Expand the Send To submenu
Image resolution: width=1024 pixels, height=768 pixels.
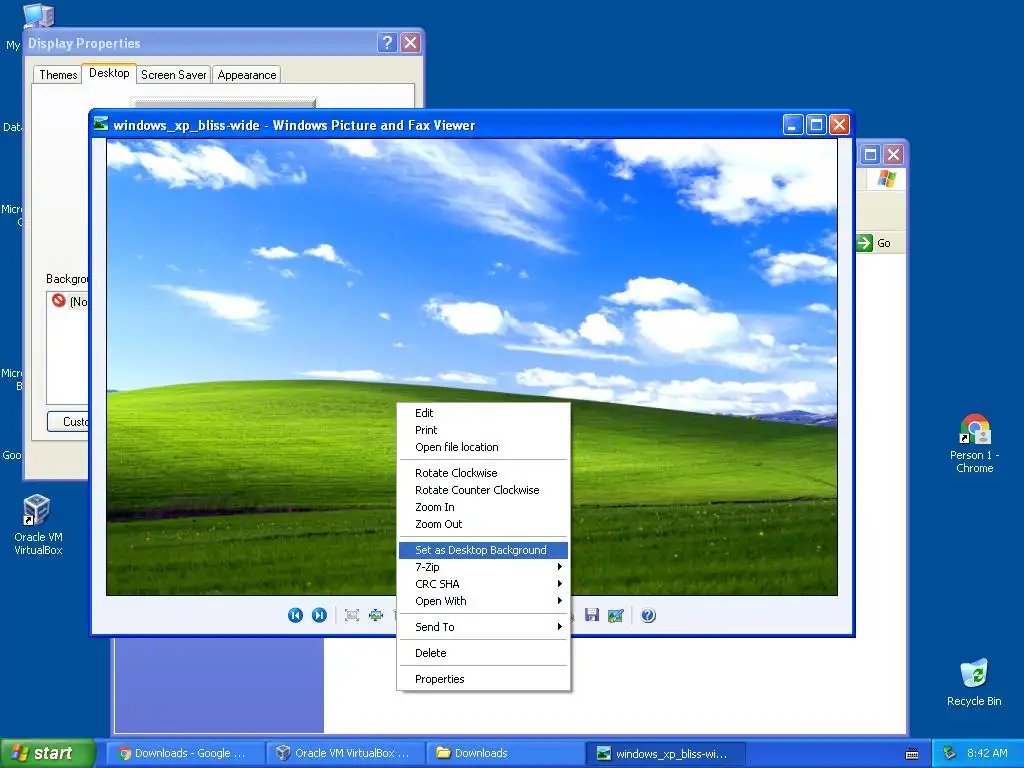click(x=483, y=627)
